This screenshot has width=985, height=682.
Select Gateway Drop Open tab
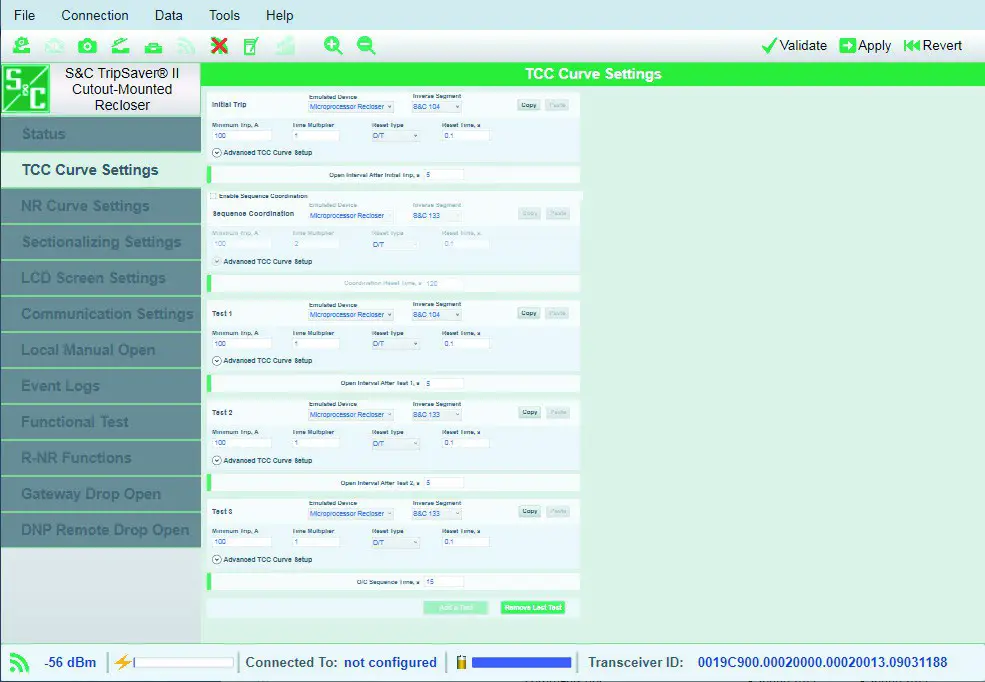point(101,494)
